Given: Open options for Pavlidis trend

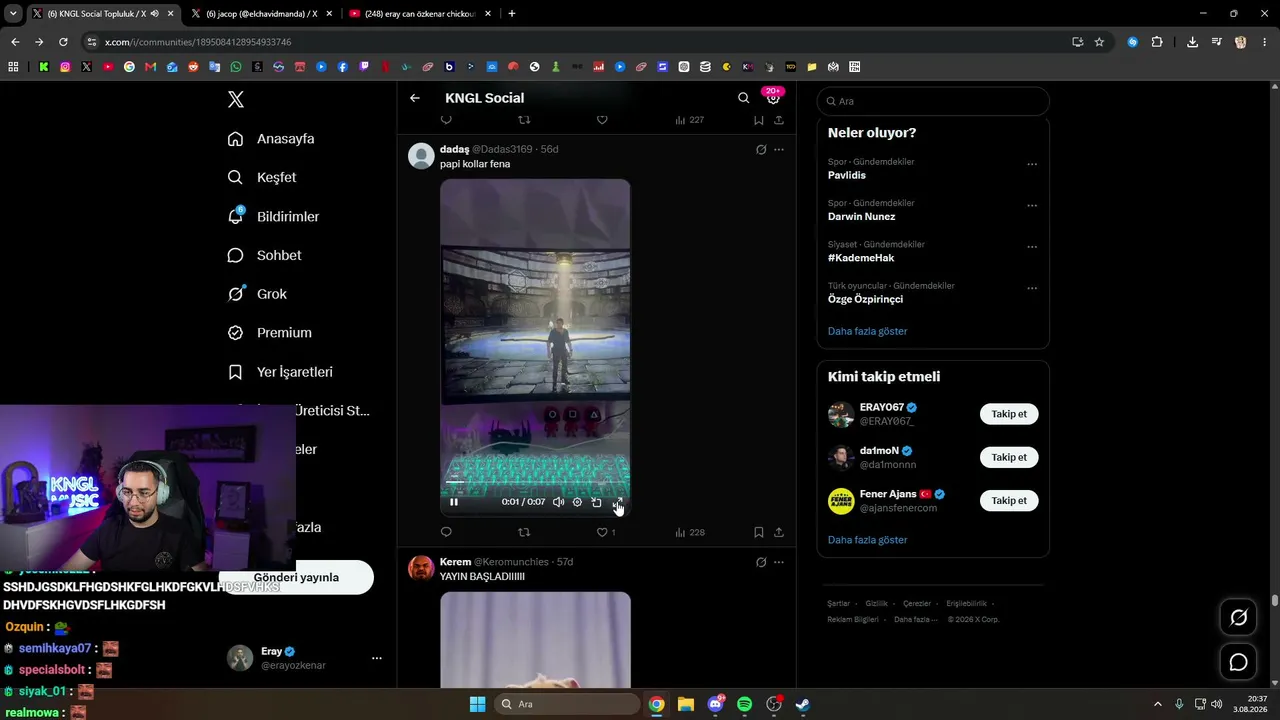Looking at the screenshot, I should [1032, 165].
